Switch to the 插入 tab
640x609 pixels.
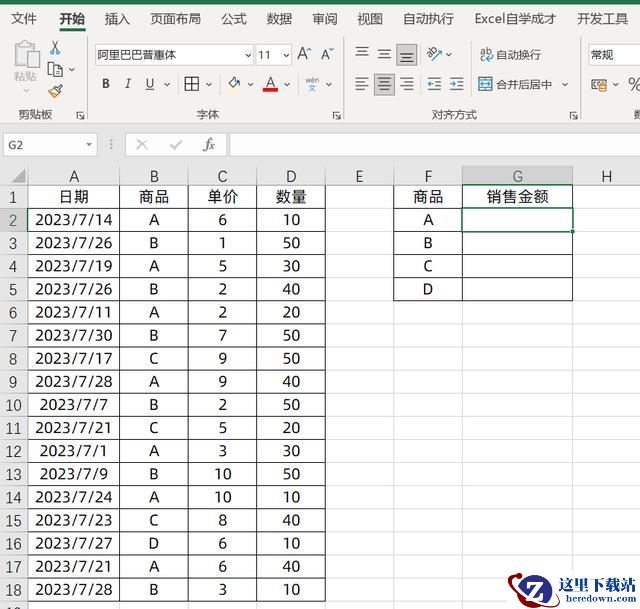click(117, 19)
